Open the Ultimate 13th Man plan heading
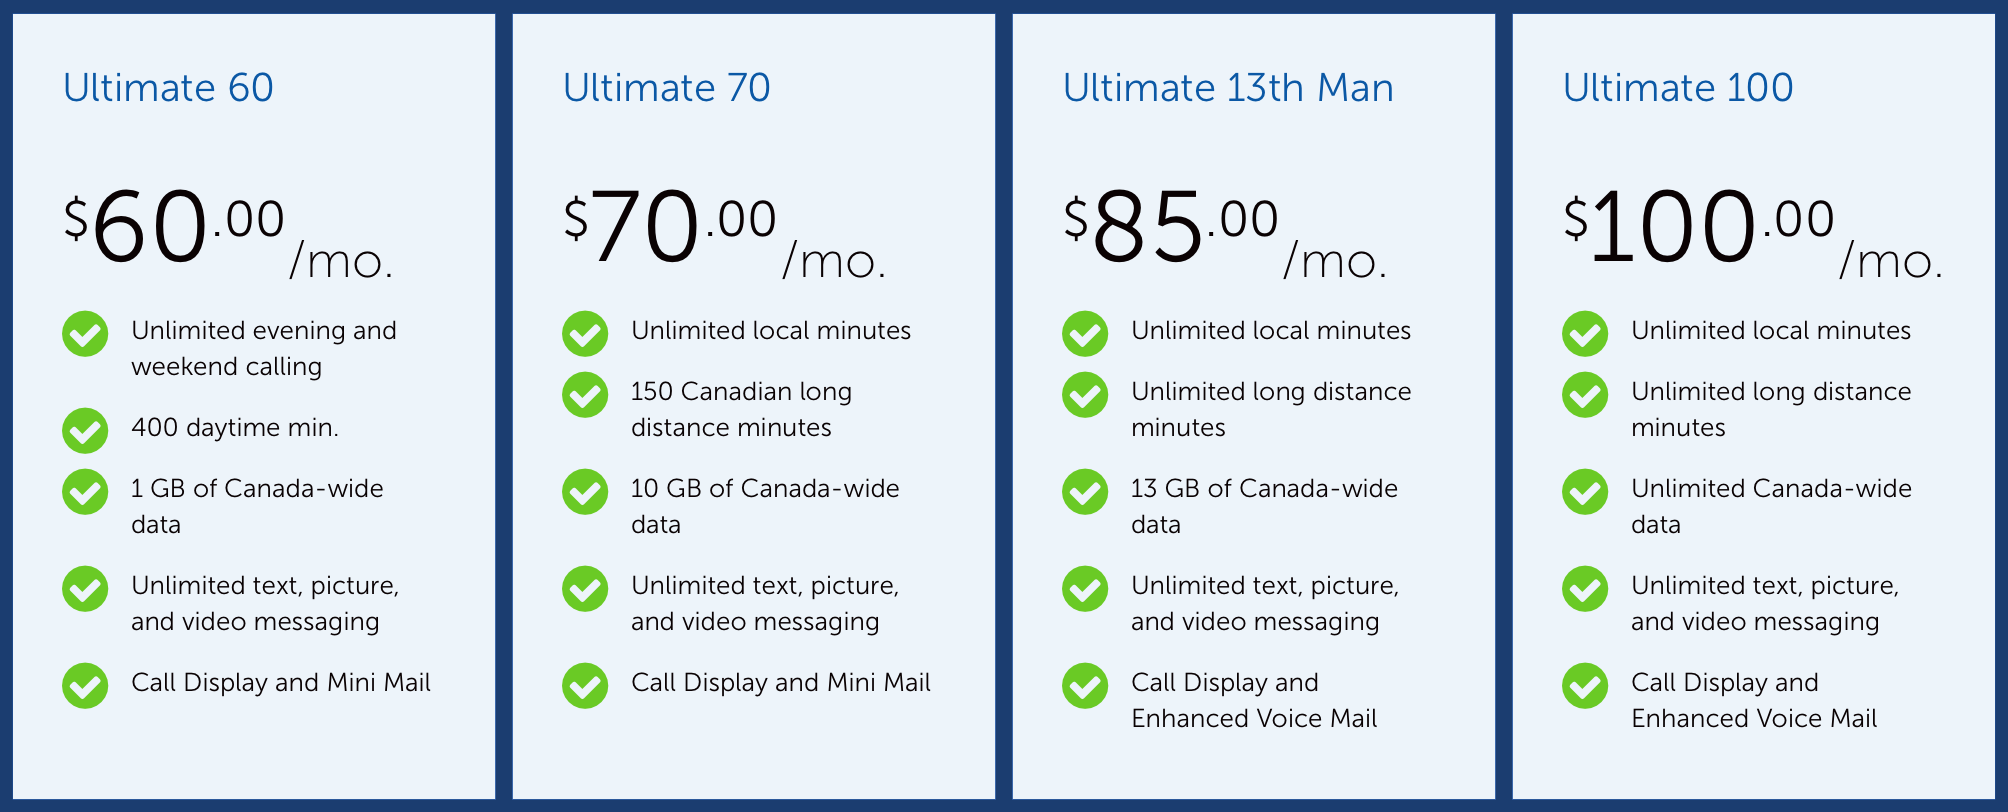The height and width of the screenshot is (812, 2008). [x=1228, y=88]
